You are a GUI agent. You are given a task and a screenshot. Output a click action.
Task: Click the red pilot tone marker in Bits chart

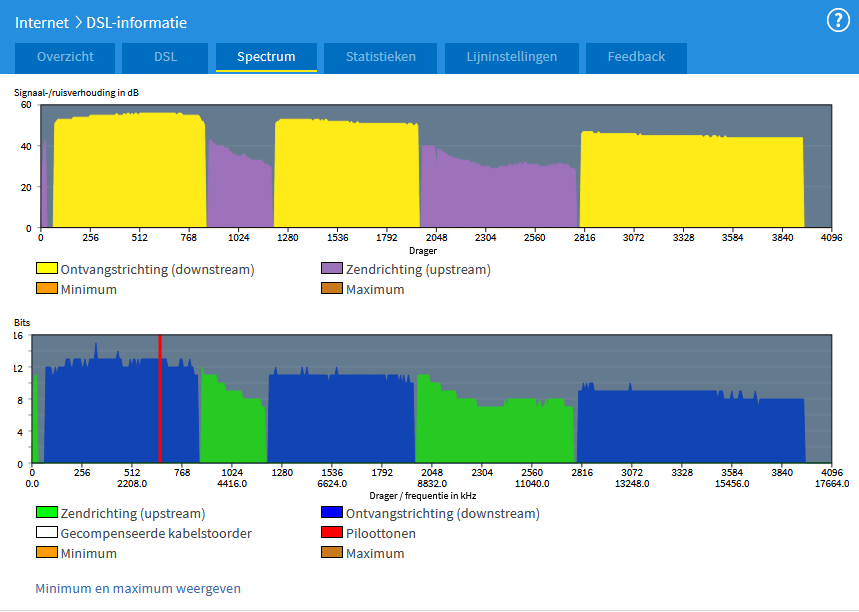[159, 400]
